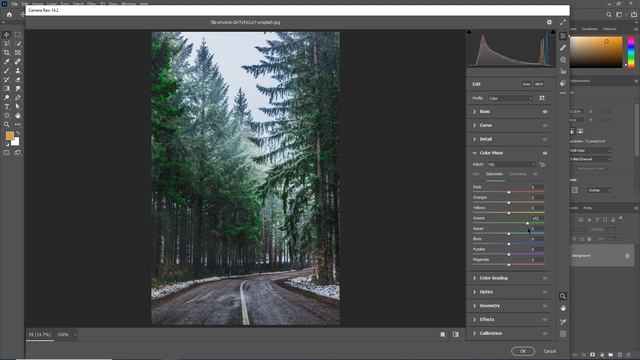Toggle Effects panel visibility eye
This screenshot has height=360, width=640.
pyautogui.click(x=544, y=320)
